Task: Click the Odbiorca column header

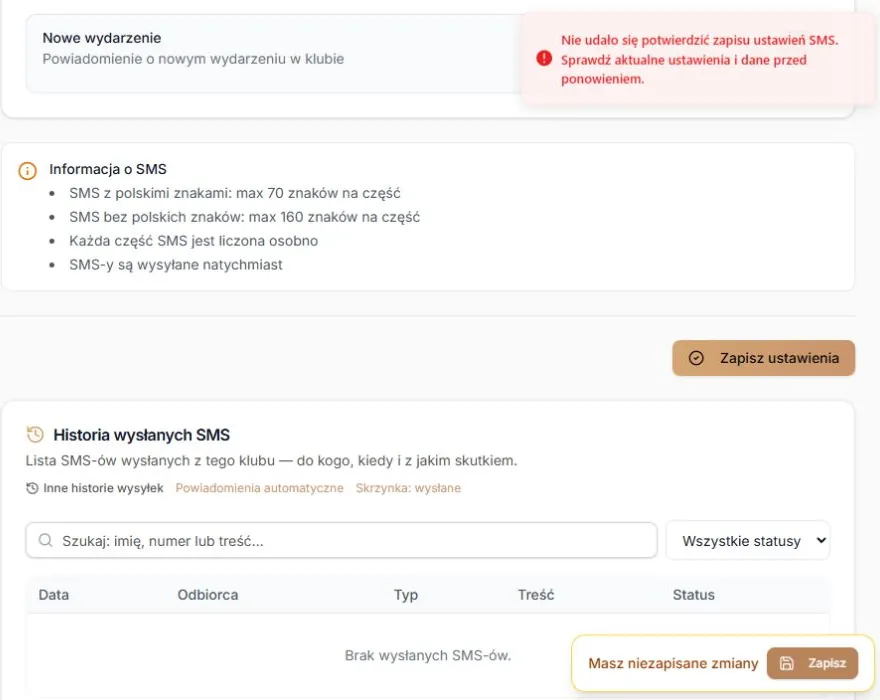Action: (208, 594)
